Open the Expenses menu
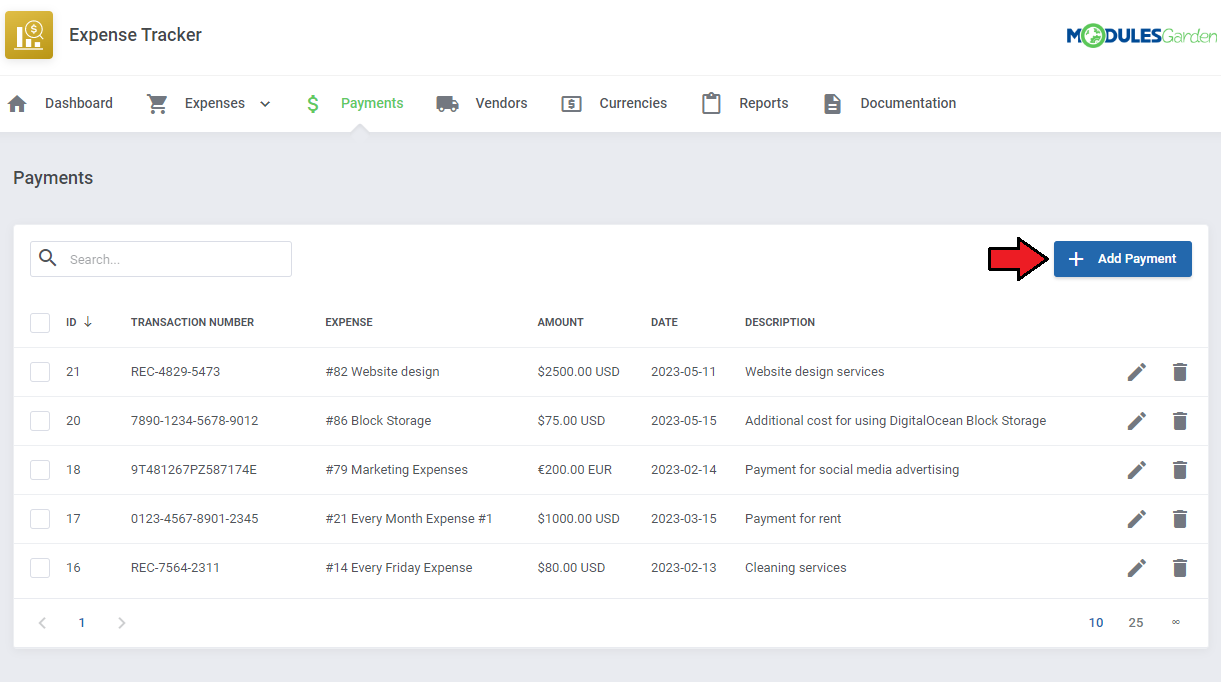This screenshot has height=682, width=1221. point(215,103)
